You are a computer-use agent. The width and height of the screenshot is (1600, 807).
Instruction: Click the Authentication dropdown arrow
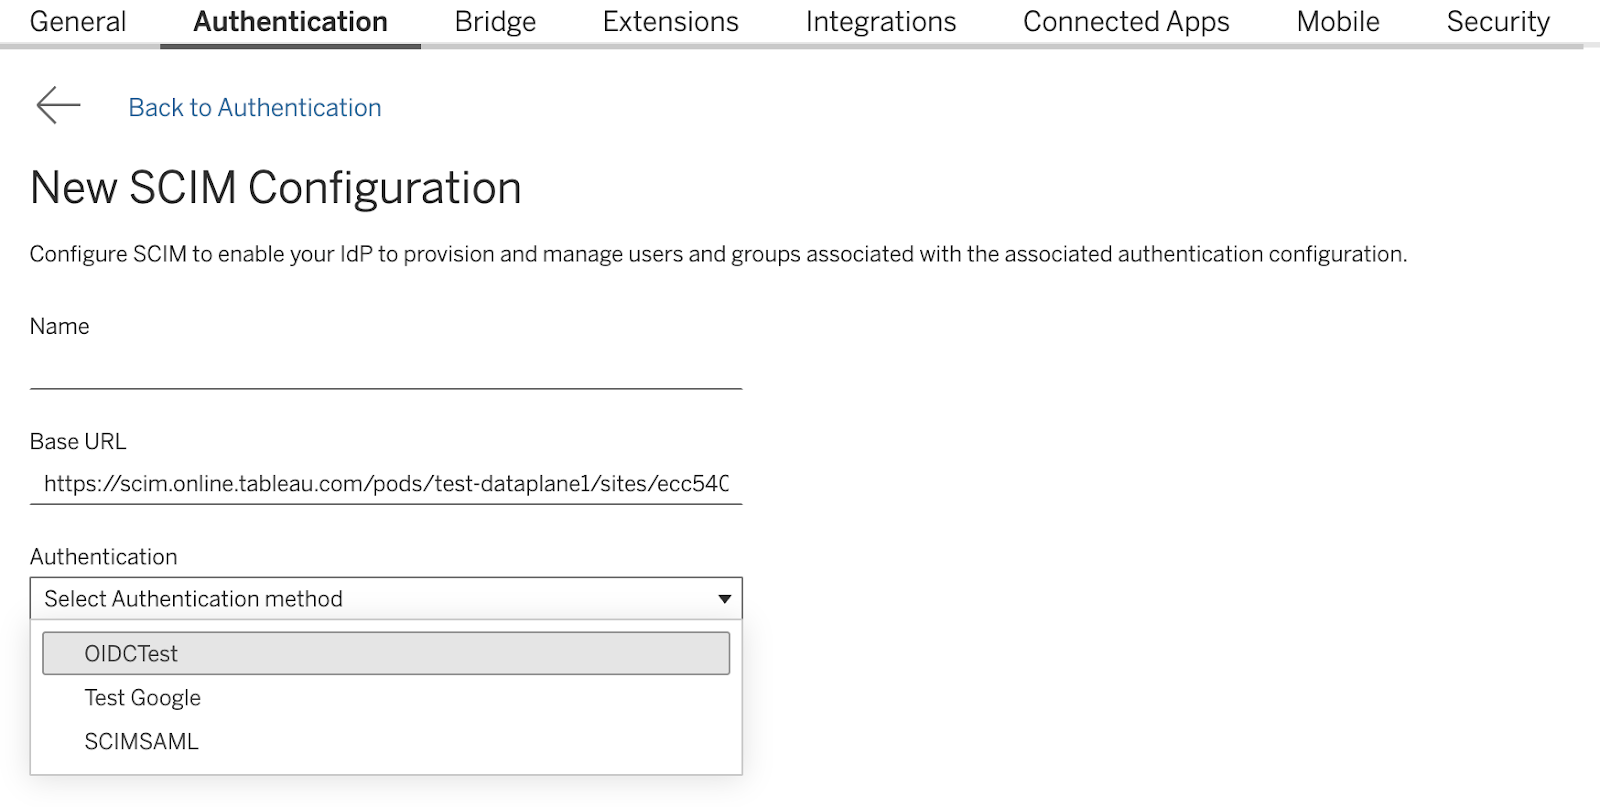click(x=724, y=599)
